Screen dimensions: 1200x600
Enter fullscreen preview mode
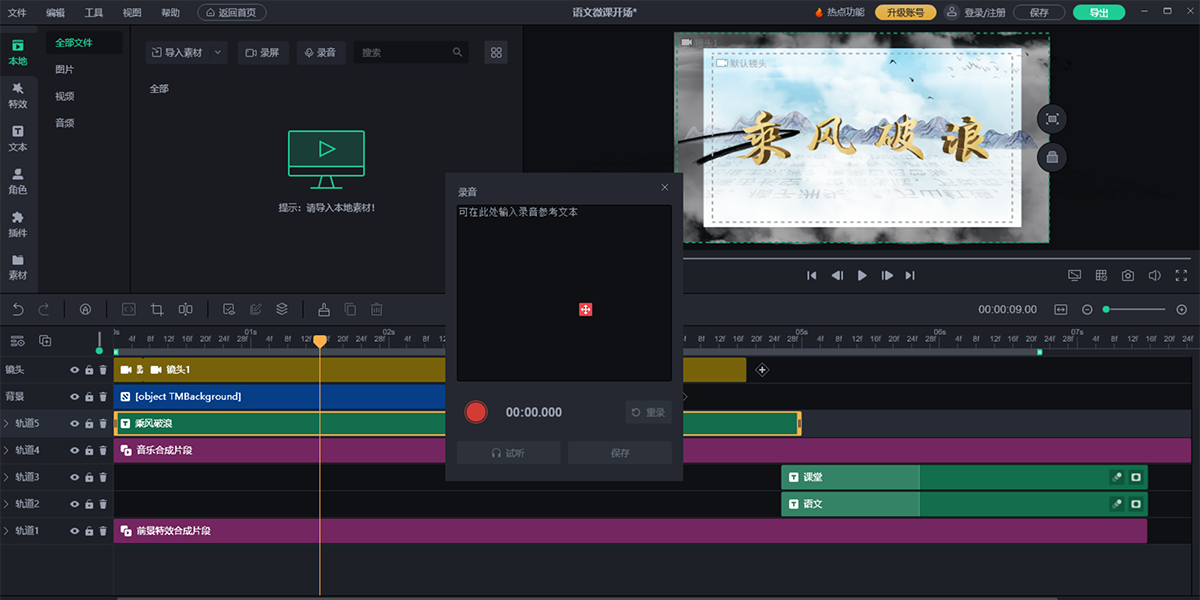(x=1181, y=276)
